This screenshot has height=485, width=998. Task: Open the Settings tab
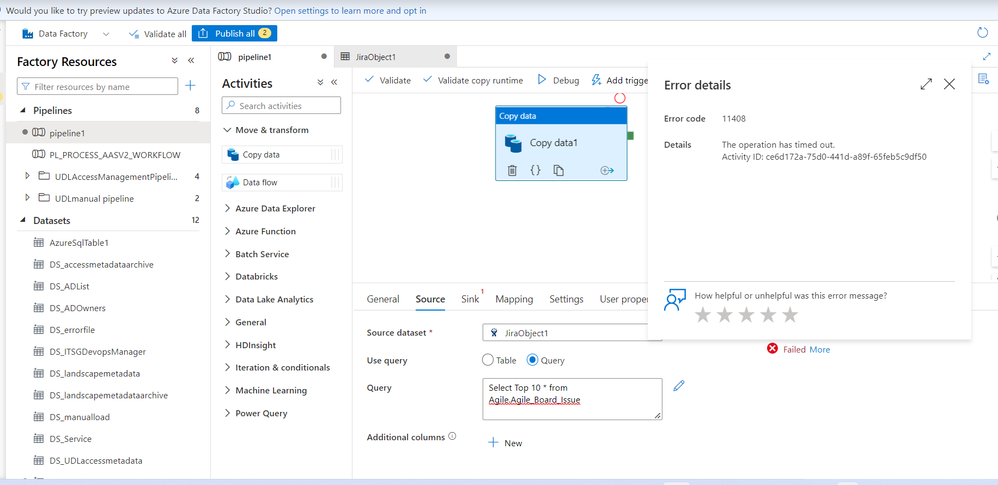(566, 299)
